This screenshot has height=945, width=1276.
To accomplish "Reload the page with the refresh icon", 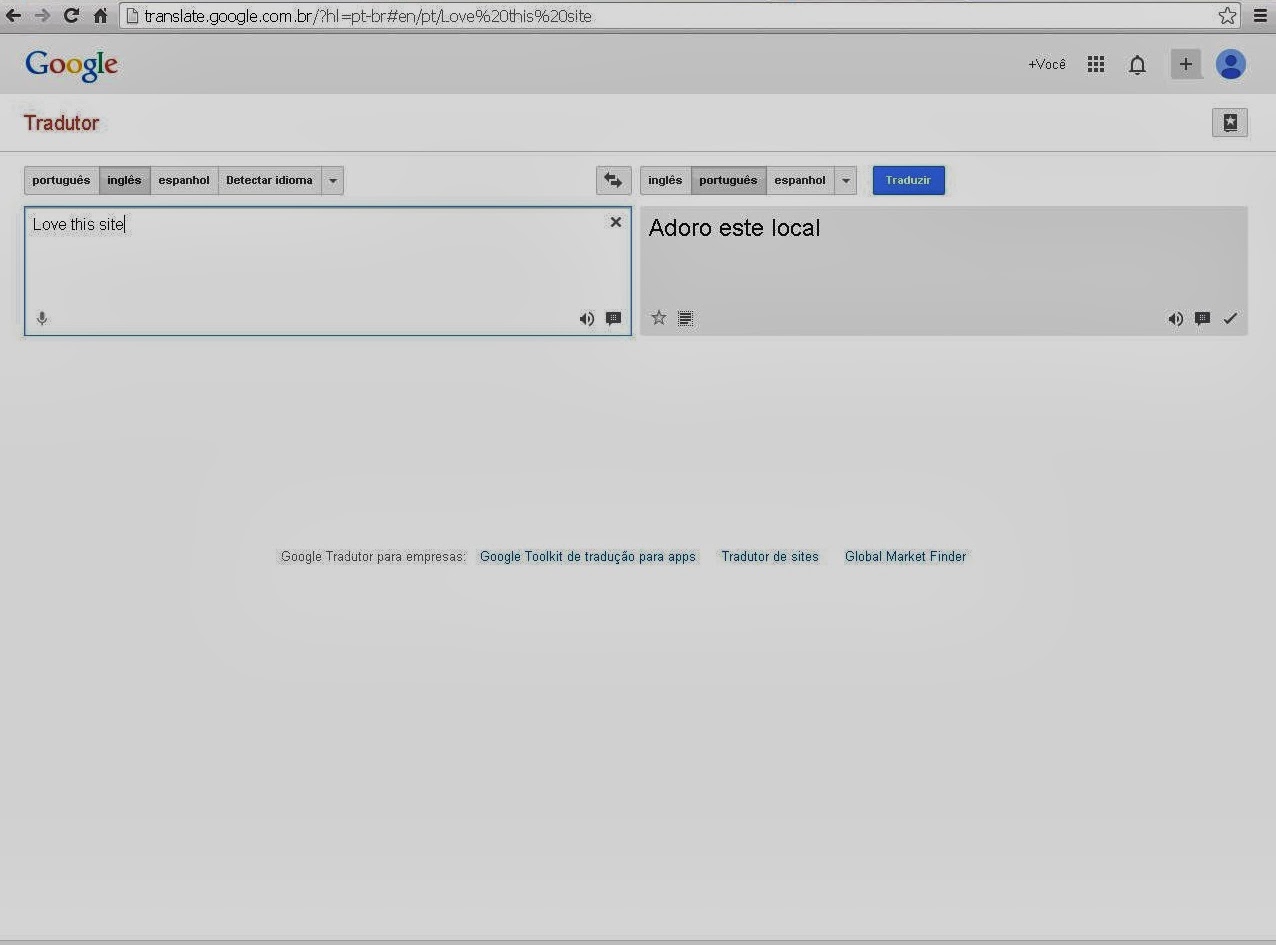I will tap(71, 16).
